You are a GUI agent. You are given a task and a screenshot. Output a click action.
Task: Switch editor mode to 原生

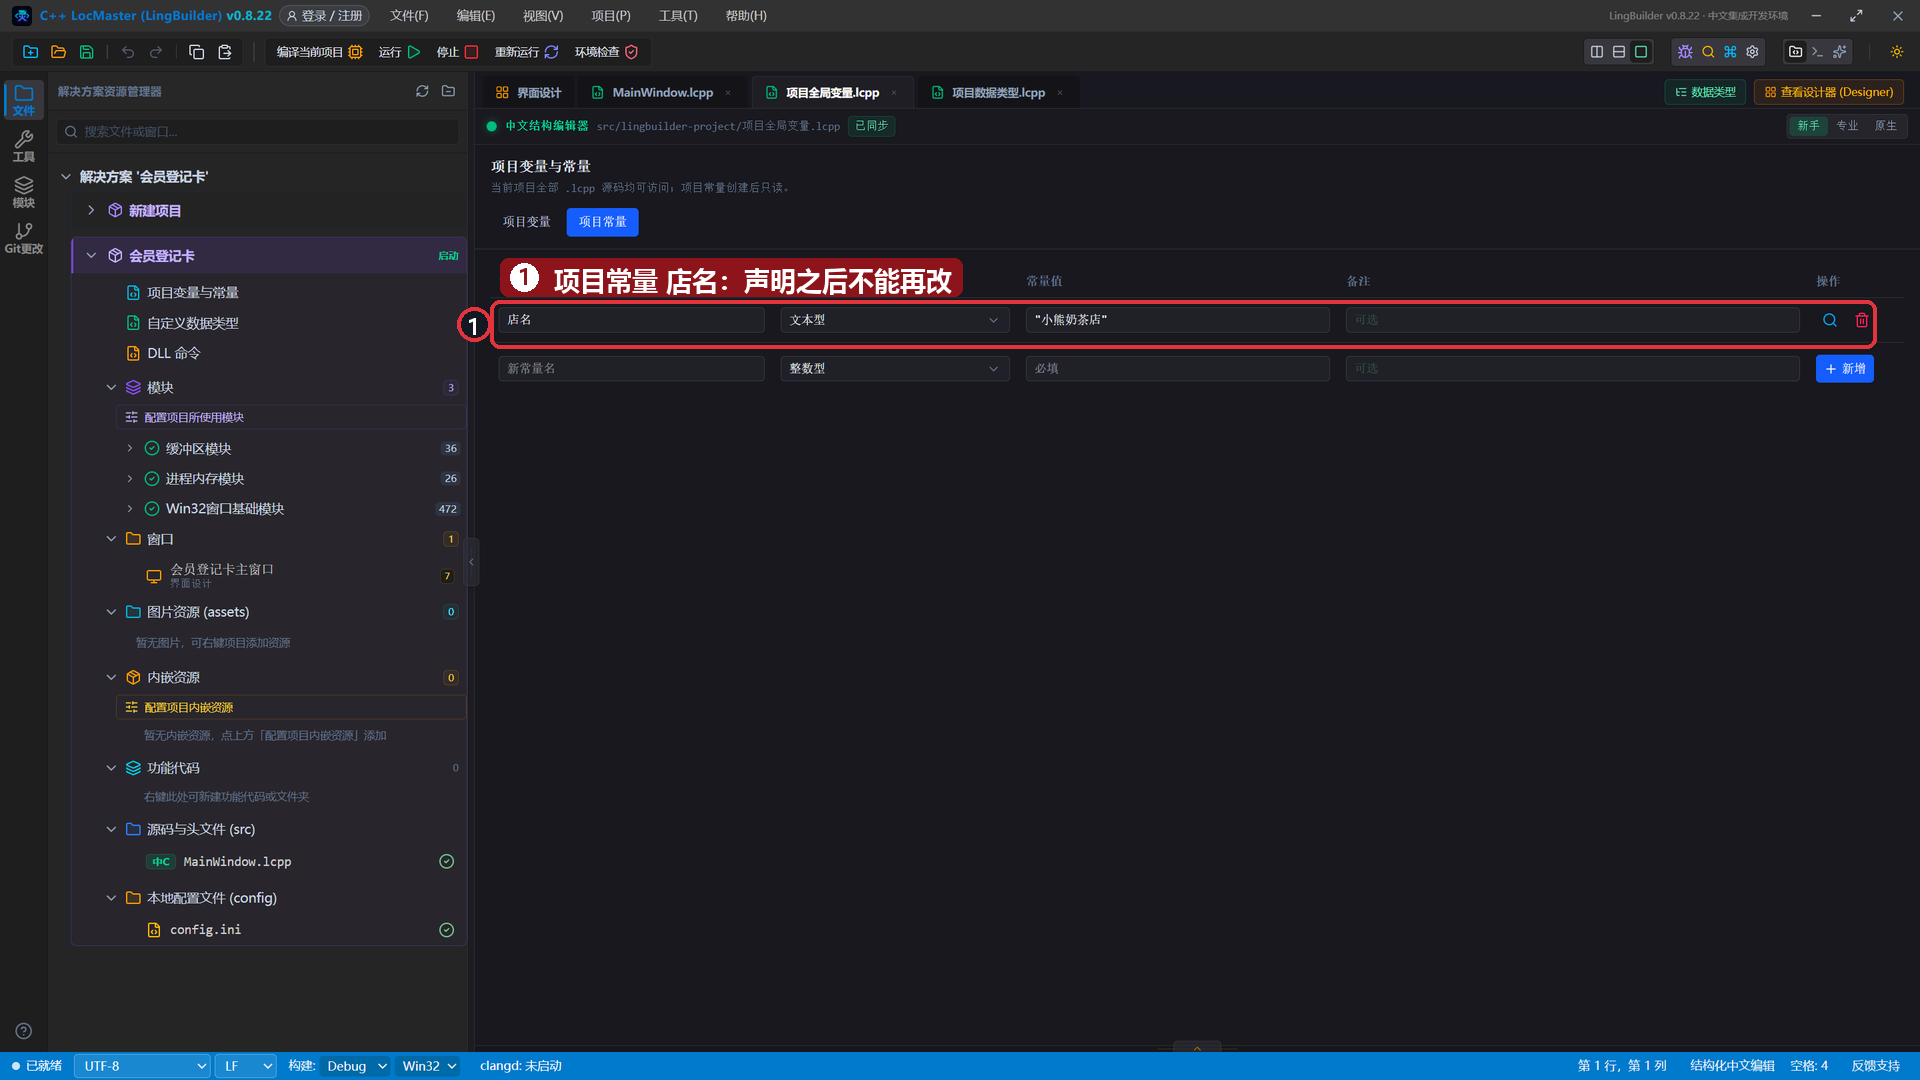click(x=1885, y=126)
